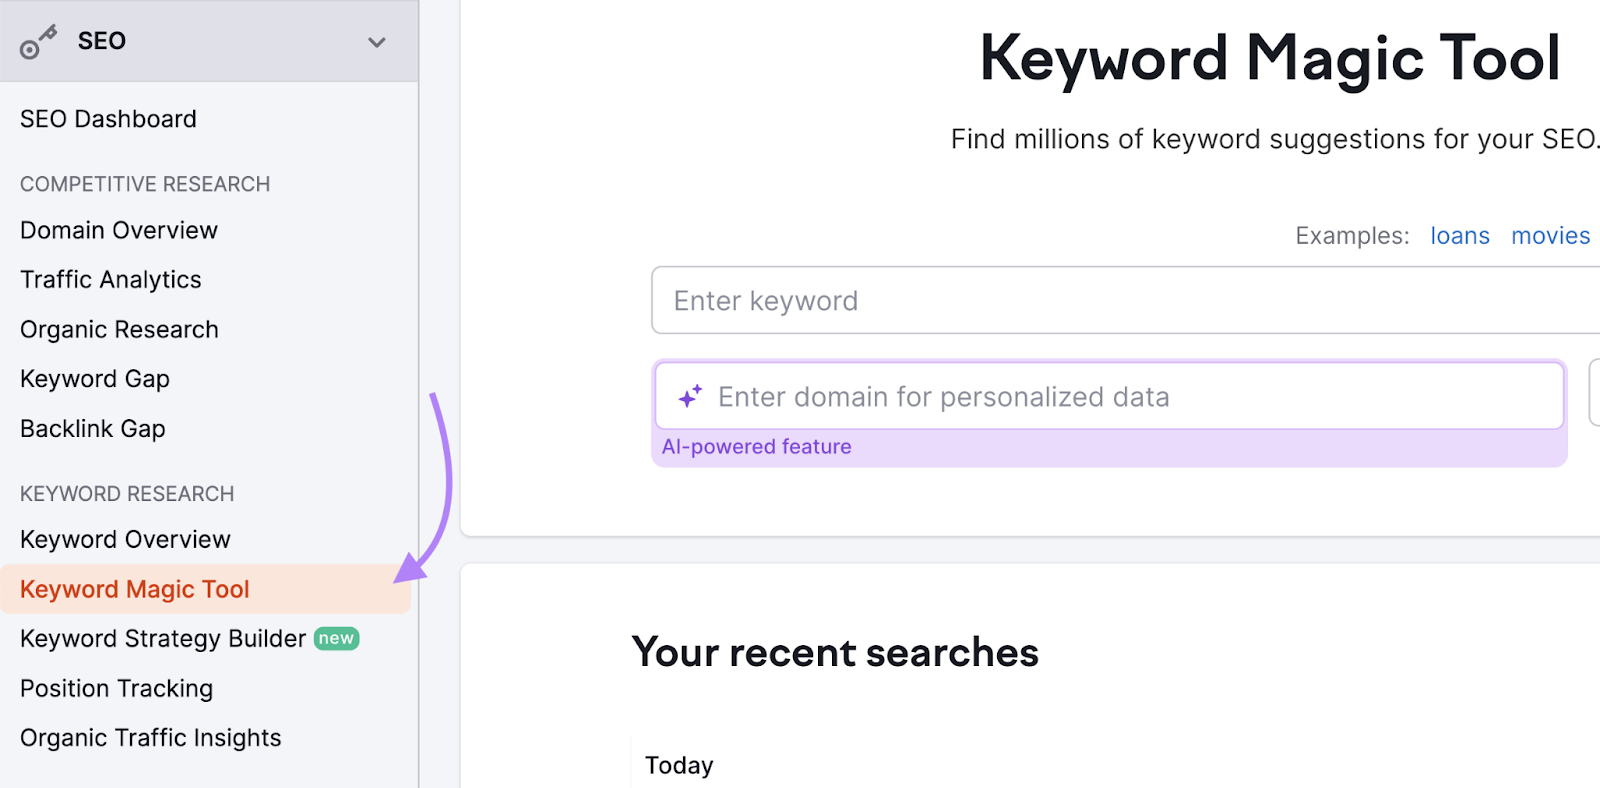Click the 'loans' example link

tap(1460, 235)
